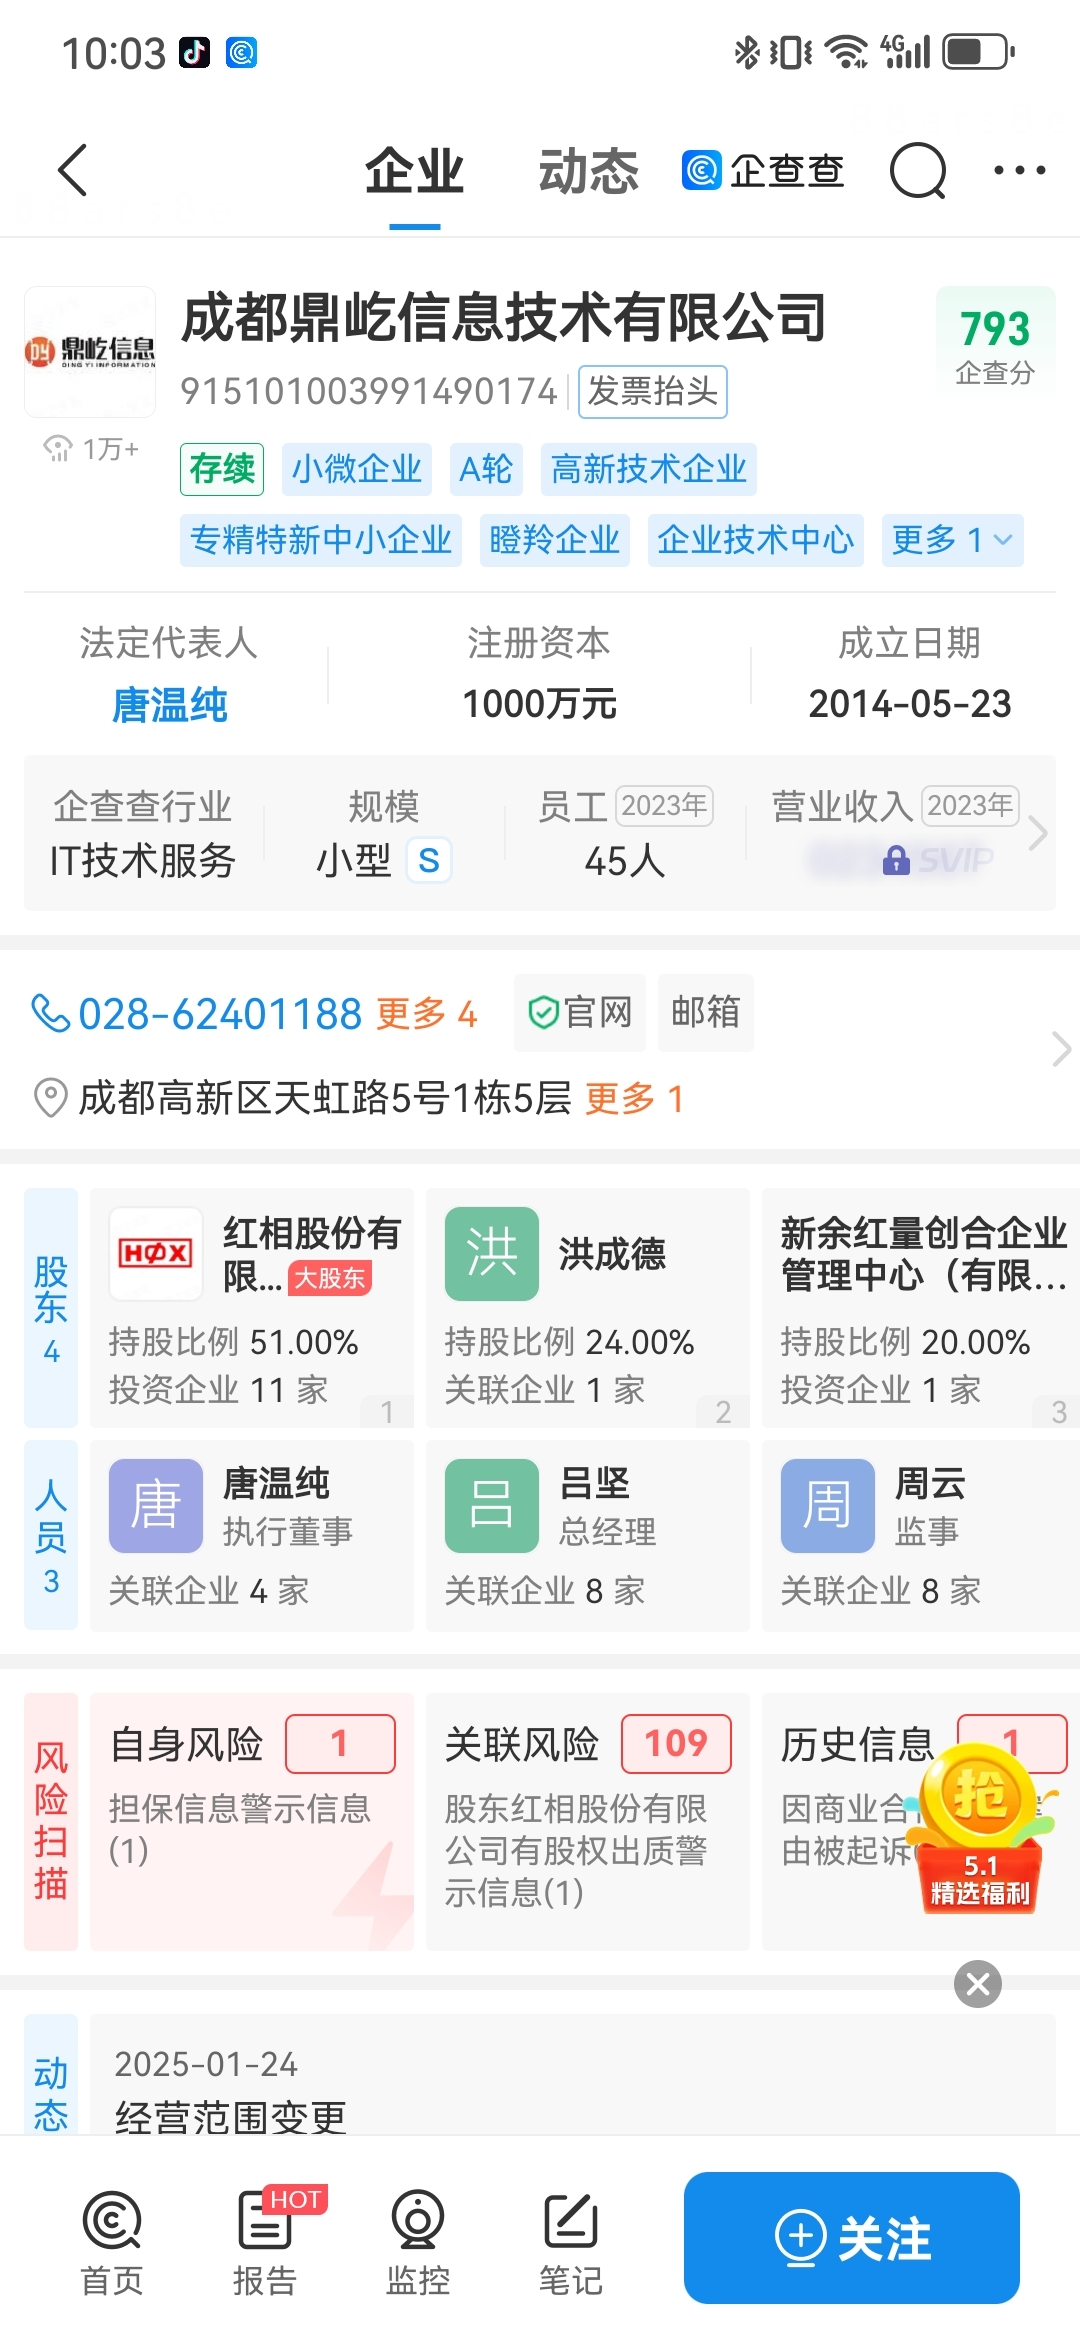The height and width of the screenshot is (2340, 1080).
Task: Expand business info row chevron
Action: pos(1038,833)
